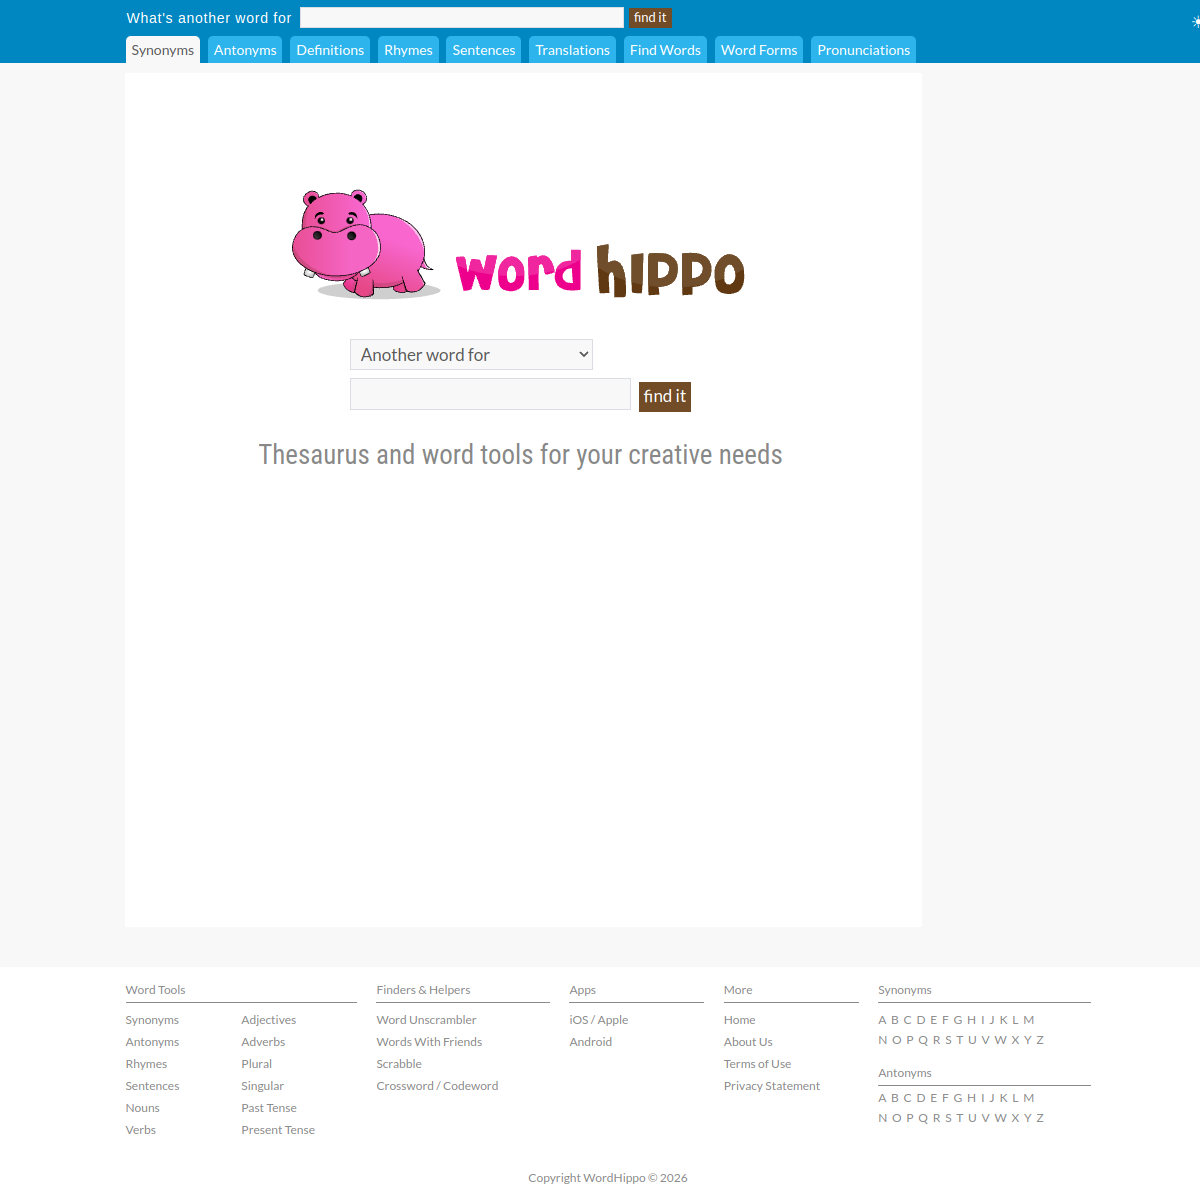Image resolution: width=1200 pixels, height=1200 pixels.
Task: Open the 'Another word for' dropdown
Action: pos(470,354)
